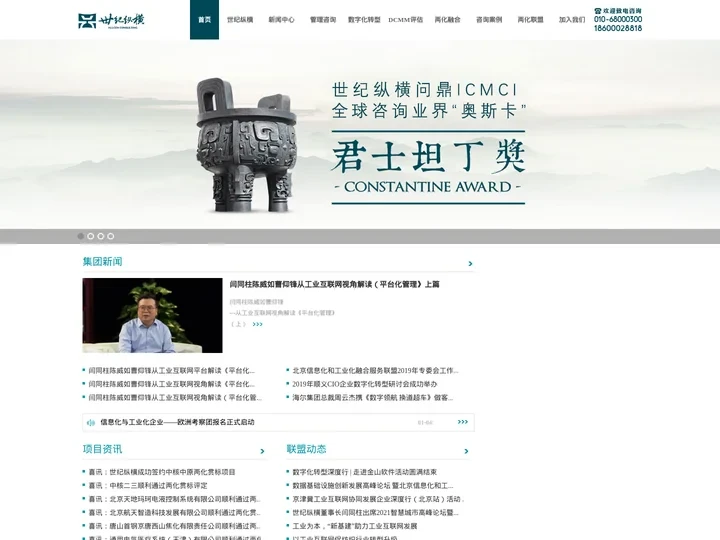Expand more 联盟动态 with its arrow

(x=466, y=451)
